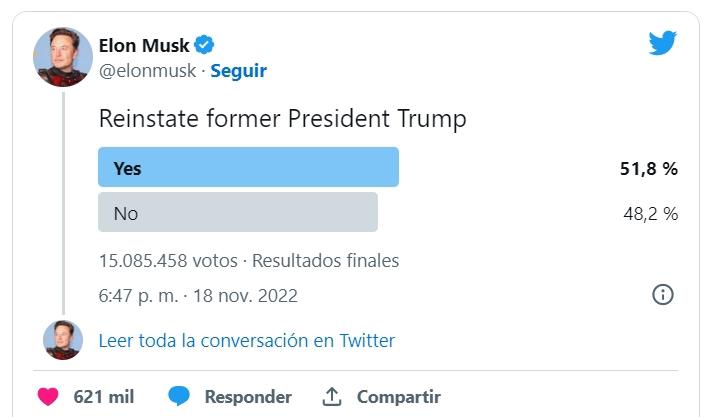Screen dimensions: 713x417
Task: Click the 621 mil likes count
Action: click(104, 396)
